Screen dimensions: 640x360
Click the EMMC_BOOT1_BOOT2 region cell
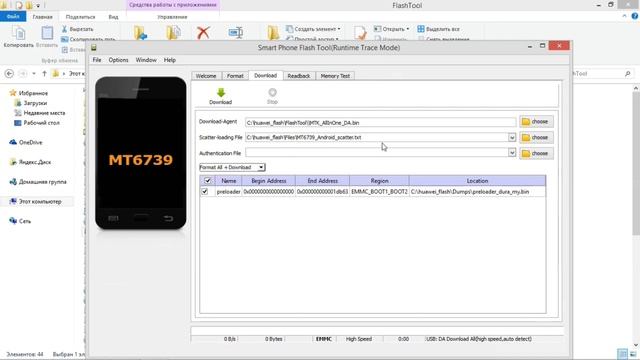(379, 191)
